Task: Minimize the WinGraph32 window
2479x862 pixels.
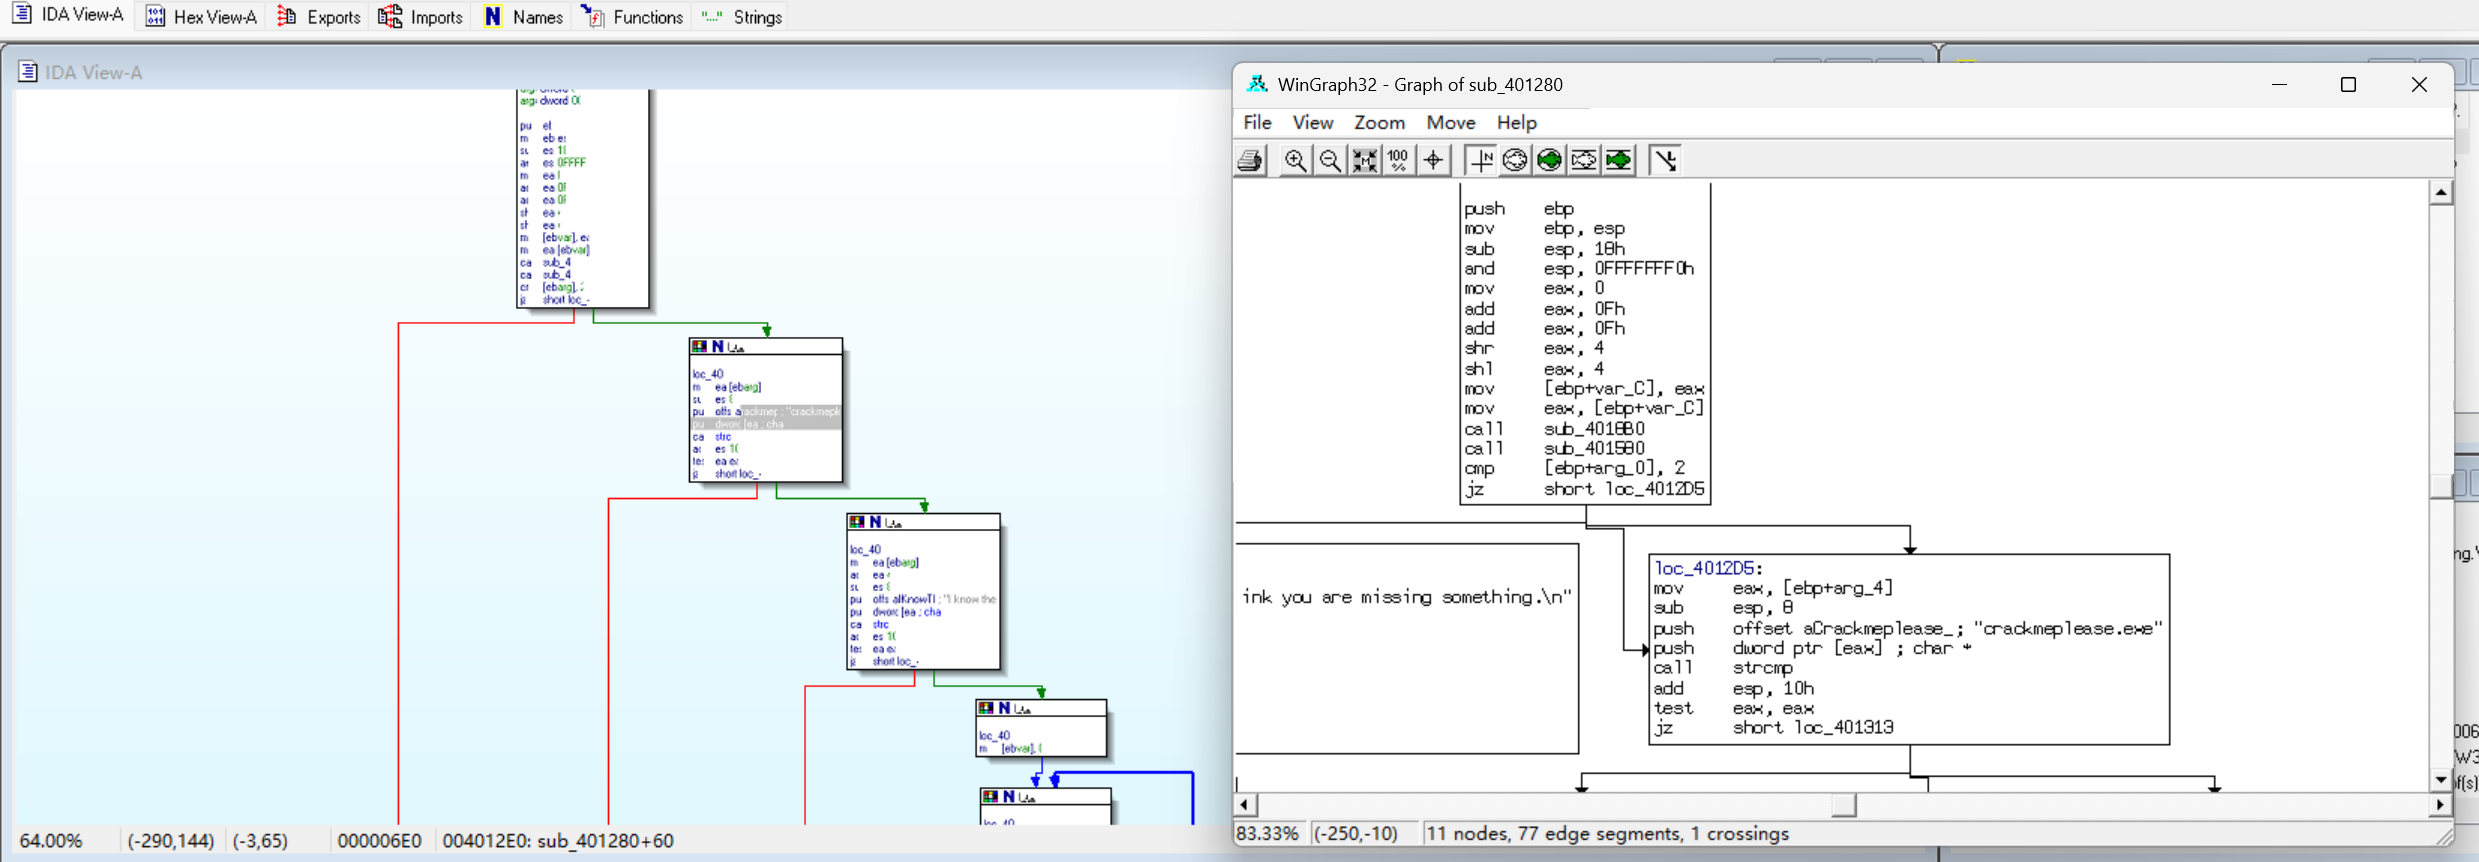Action: pyautogui.click(x=2280, y=85)
